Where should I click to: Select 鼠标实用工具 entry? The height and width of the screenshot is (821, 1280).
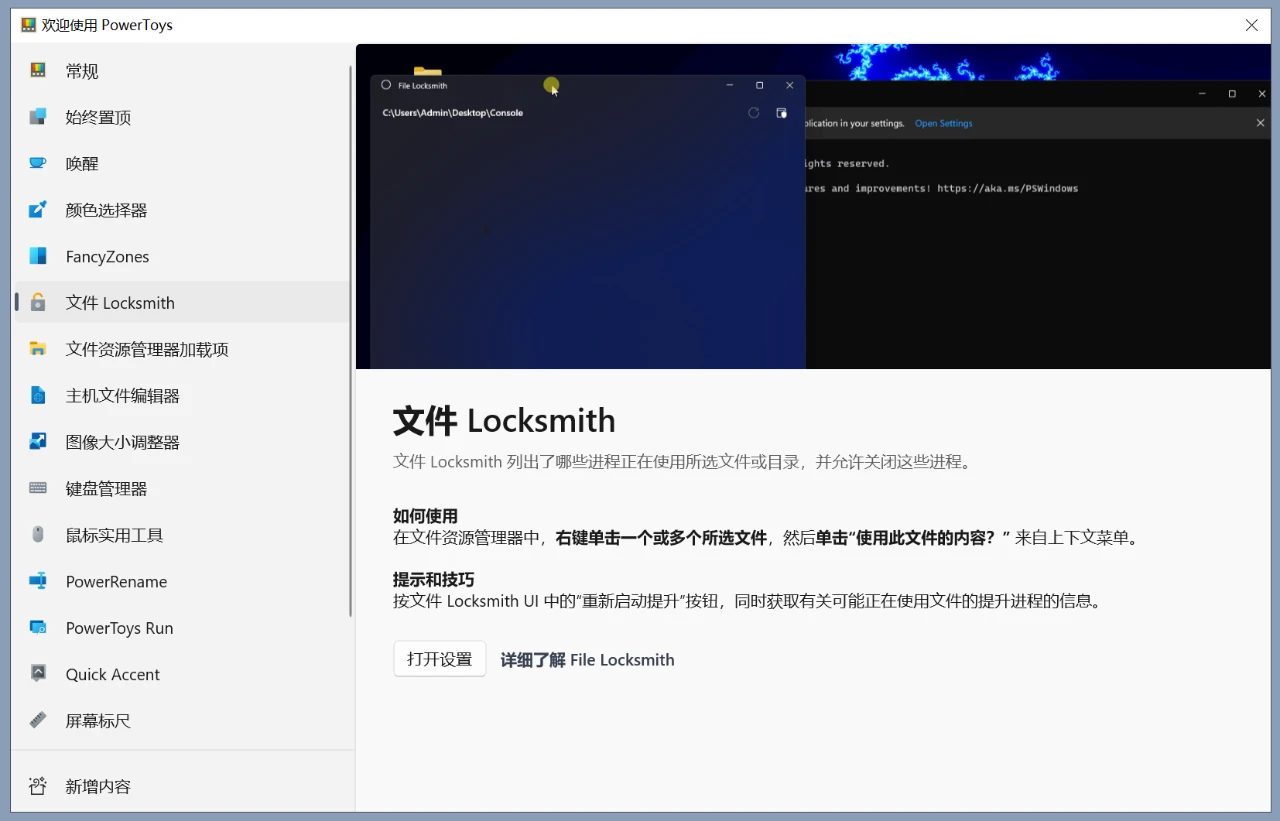click(181, 534)
